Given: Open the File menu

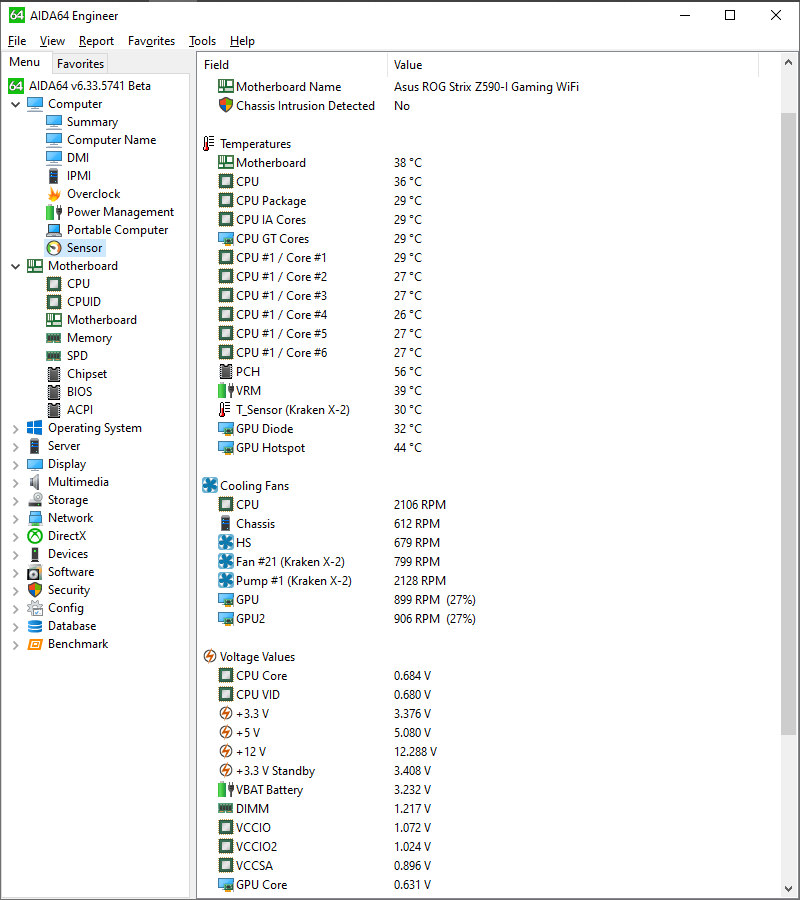Looking at the screenshot, I should (x=16, y=41).
